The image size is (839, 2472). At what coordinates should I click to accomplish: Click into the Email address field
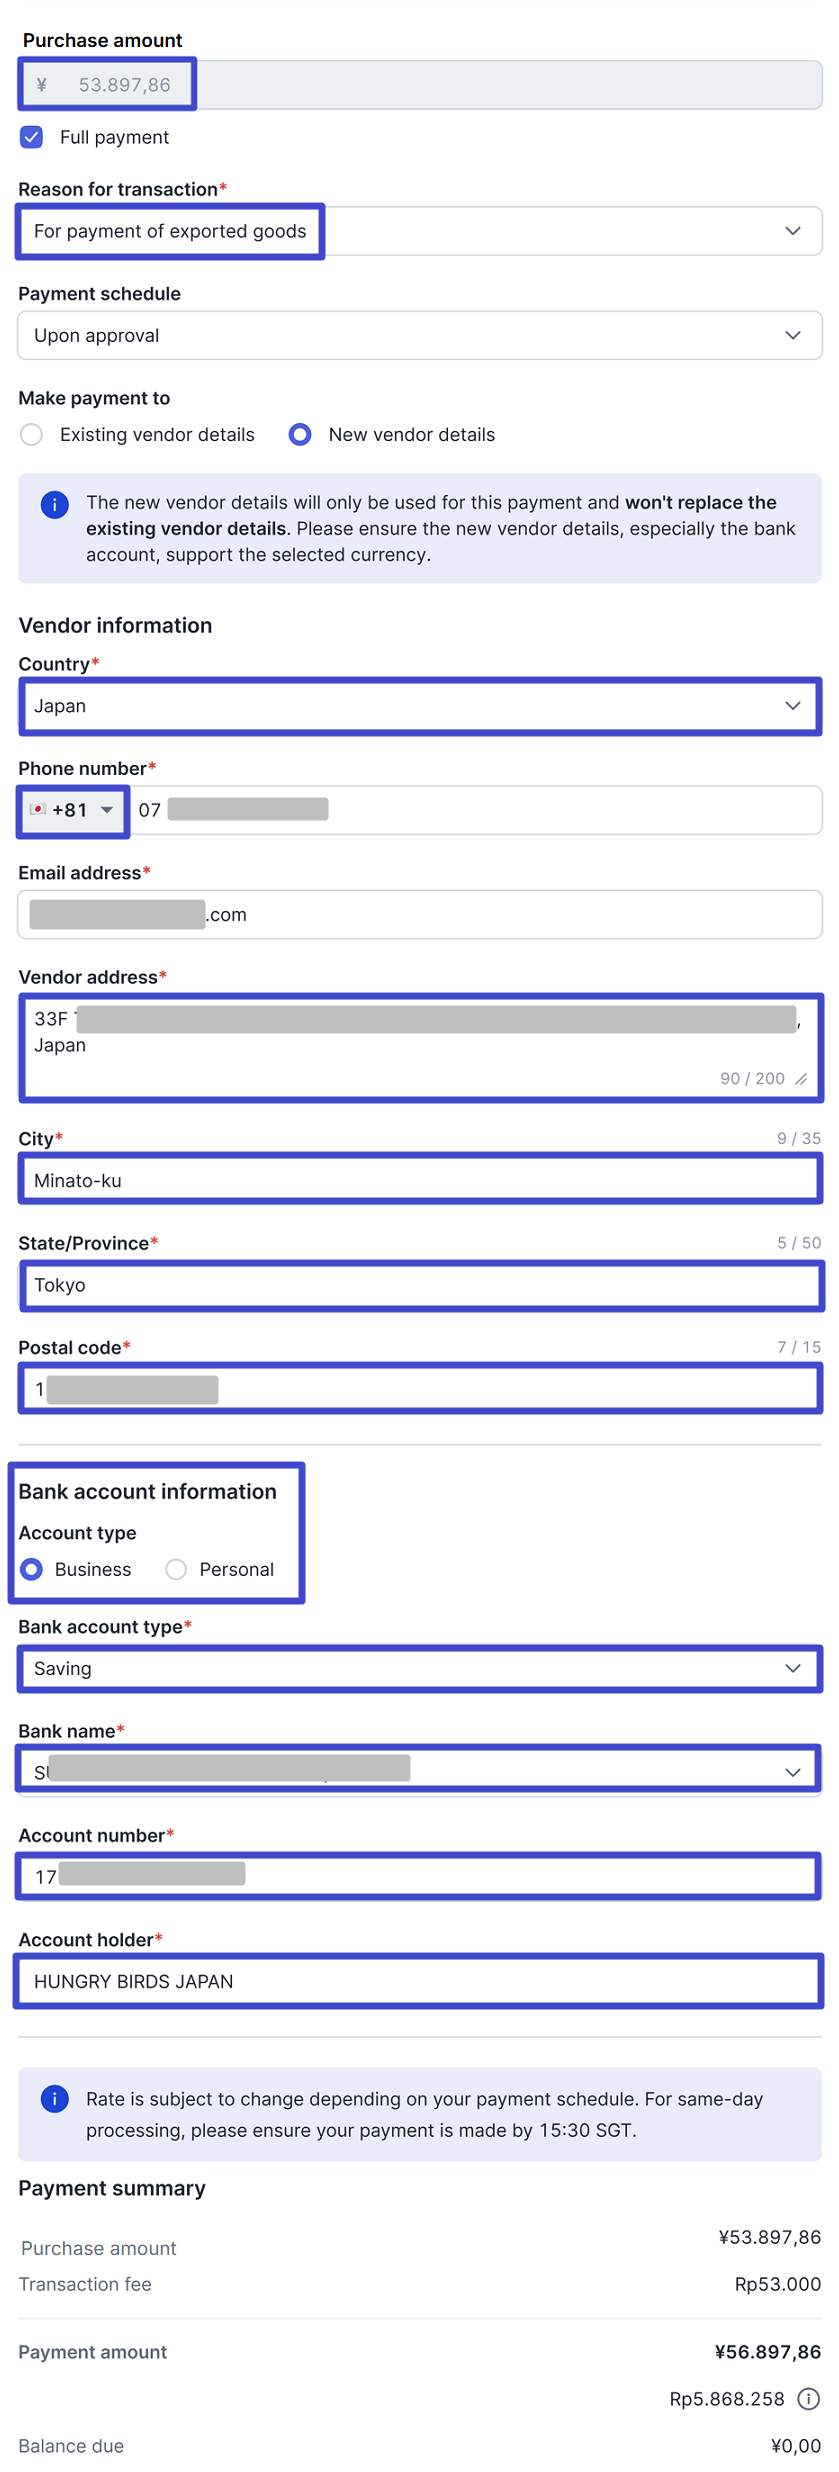420,914
